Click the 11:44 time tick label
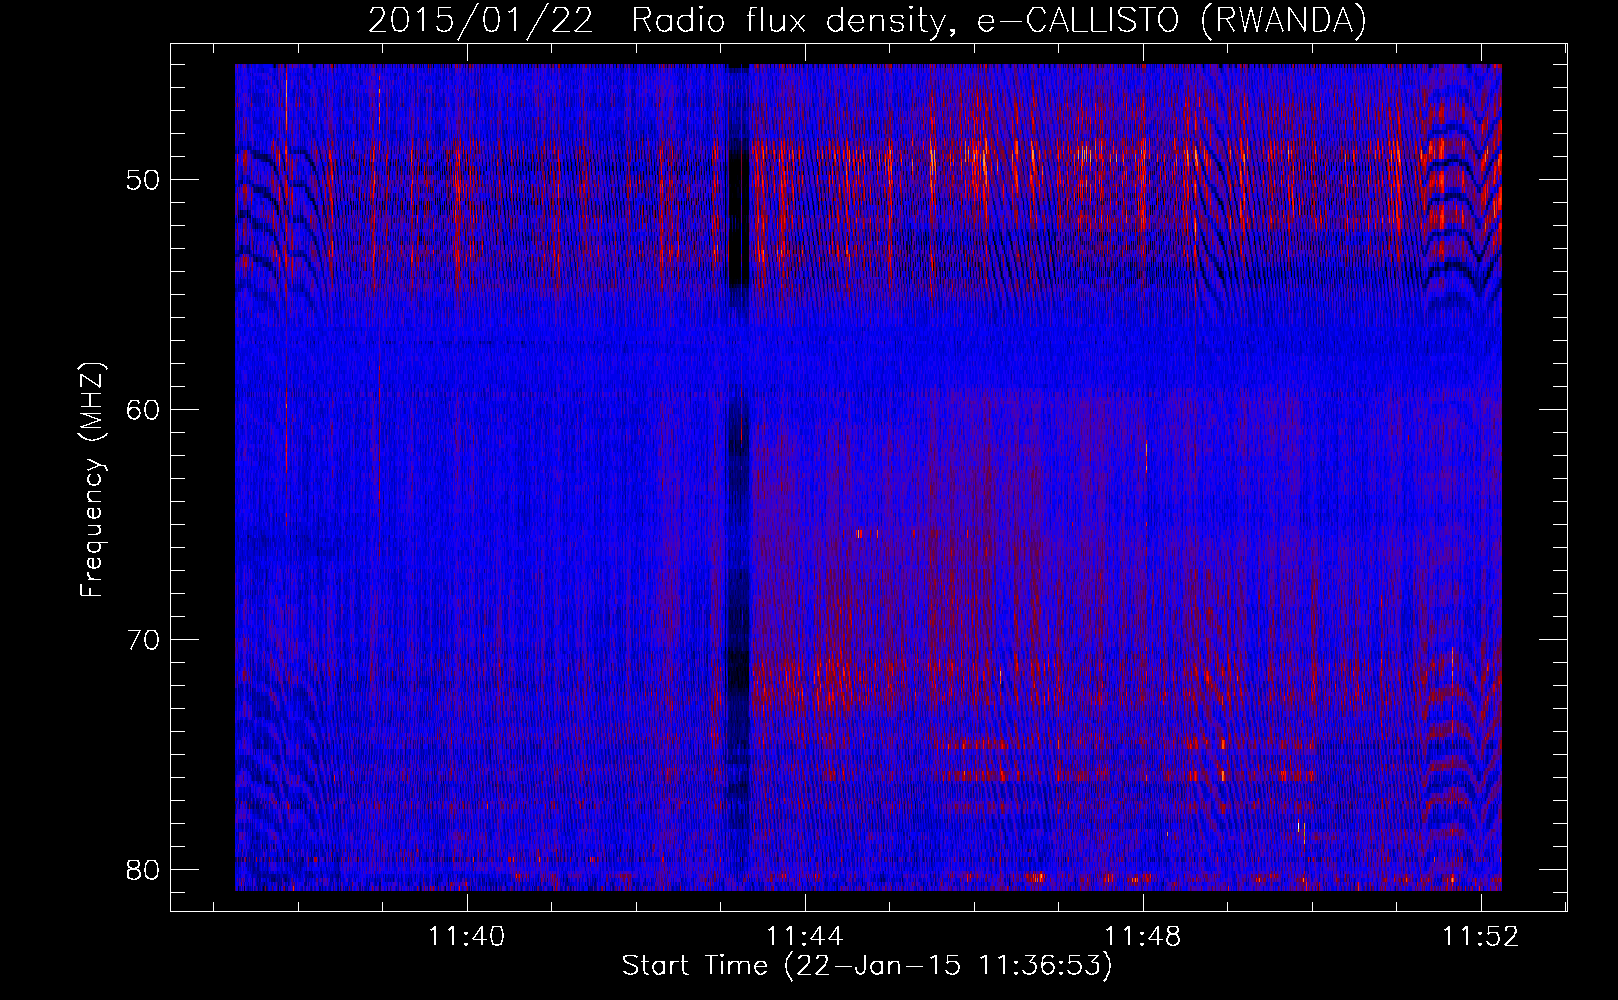 (x=805, y=936)
